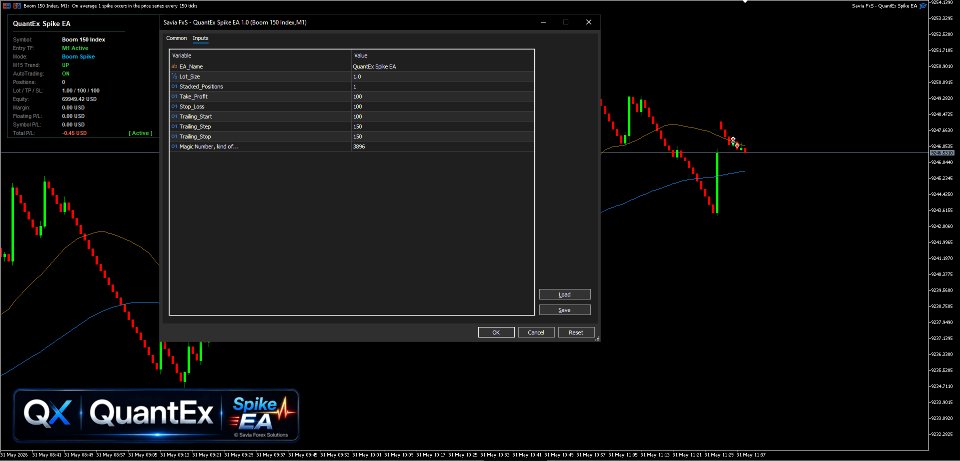Click the Cancel button
The image size is (960, 461).
click(x=536, y=332)
